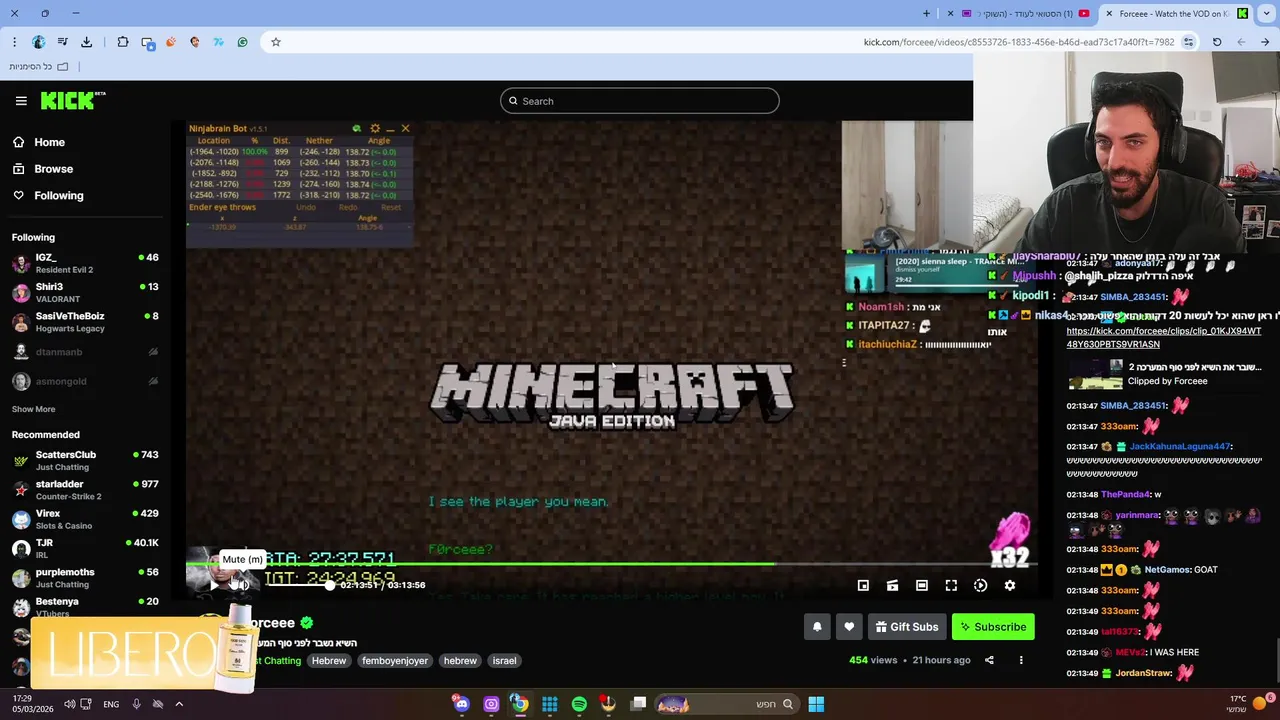Open chat options three-dot menu
Image resolution: width=1280 pixels, height=720 pixels.
[x=844, y=363]
